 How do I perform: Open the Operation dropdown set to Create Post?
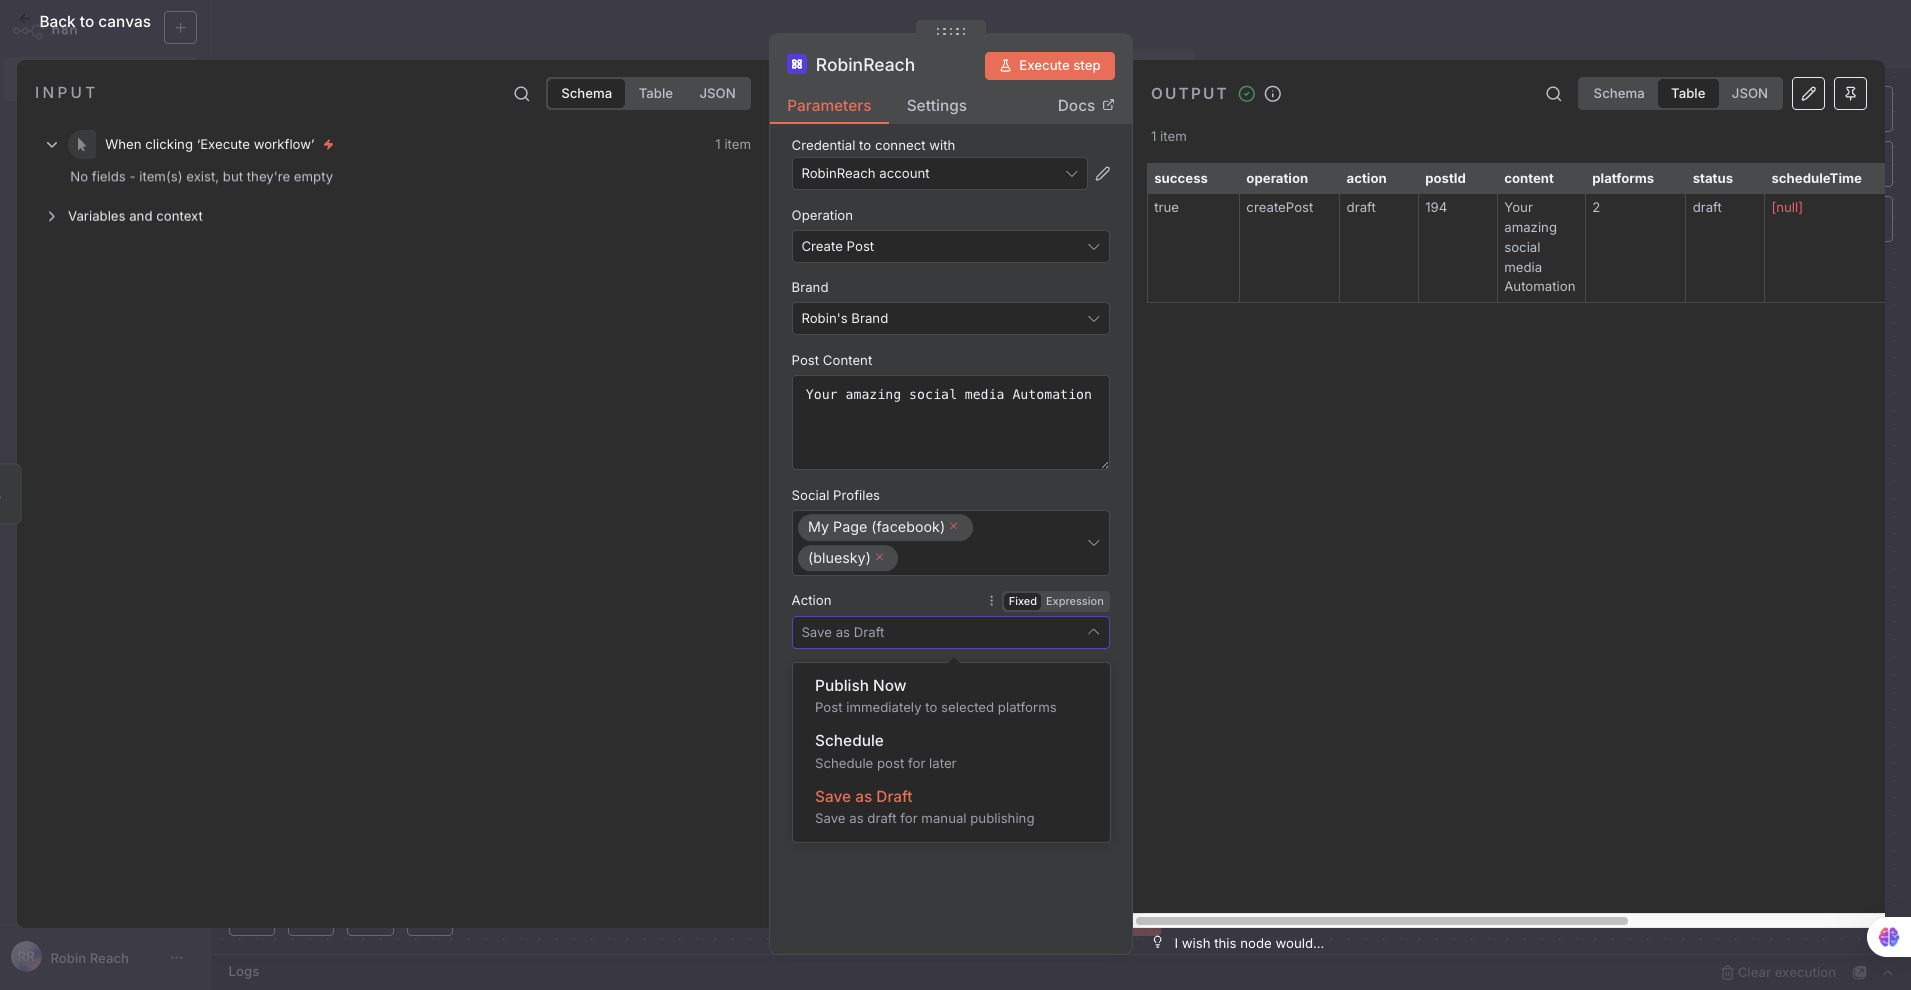[950, 247]
